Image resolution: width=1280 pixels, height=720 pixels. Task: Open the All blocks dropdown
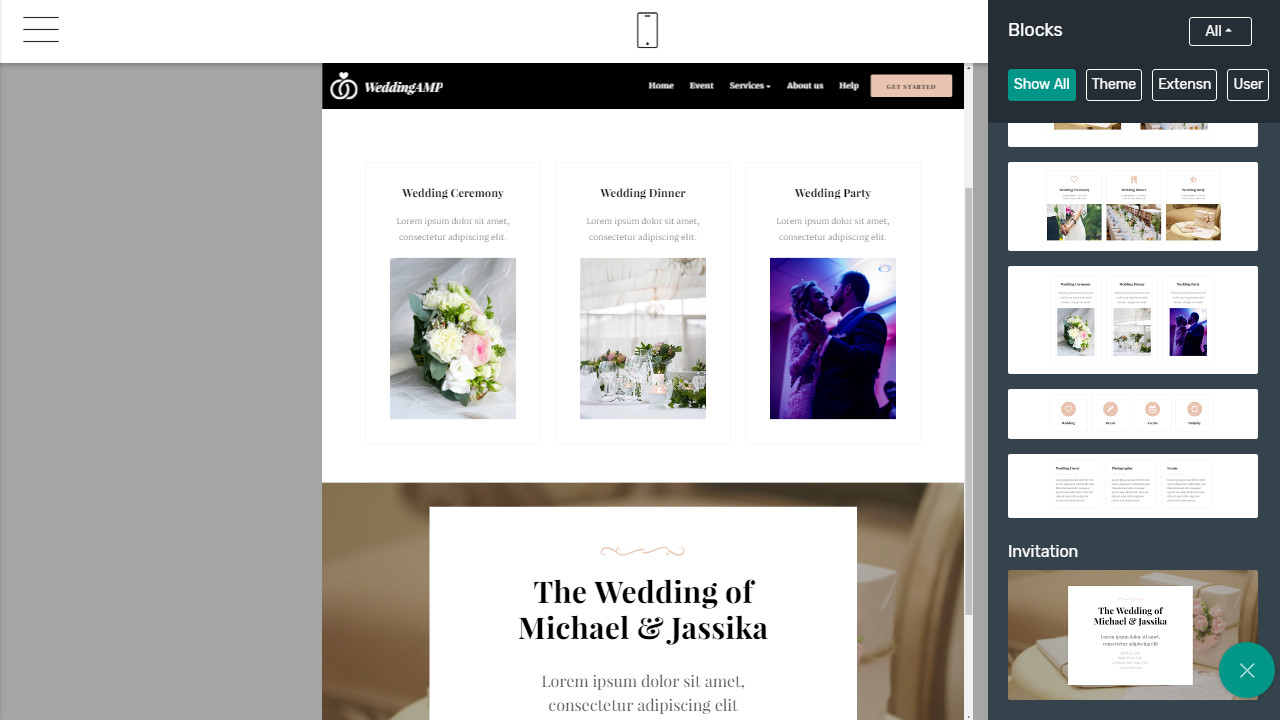pos(1219,31)
